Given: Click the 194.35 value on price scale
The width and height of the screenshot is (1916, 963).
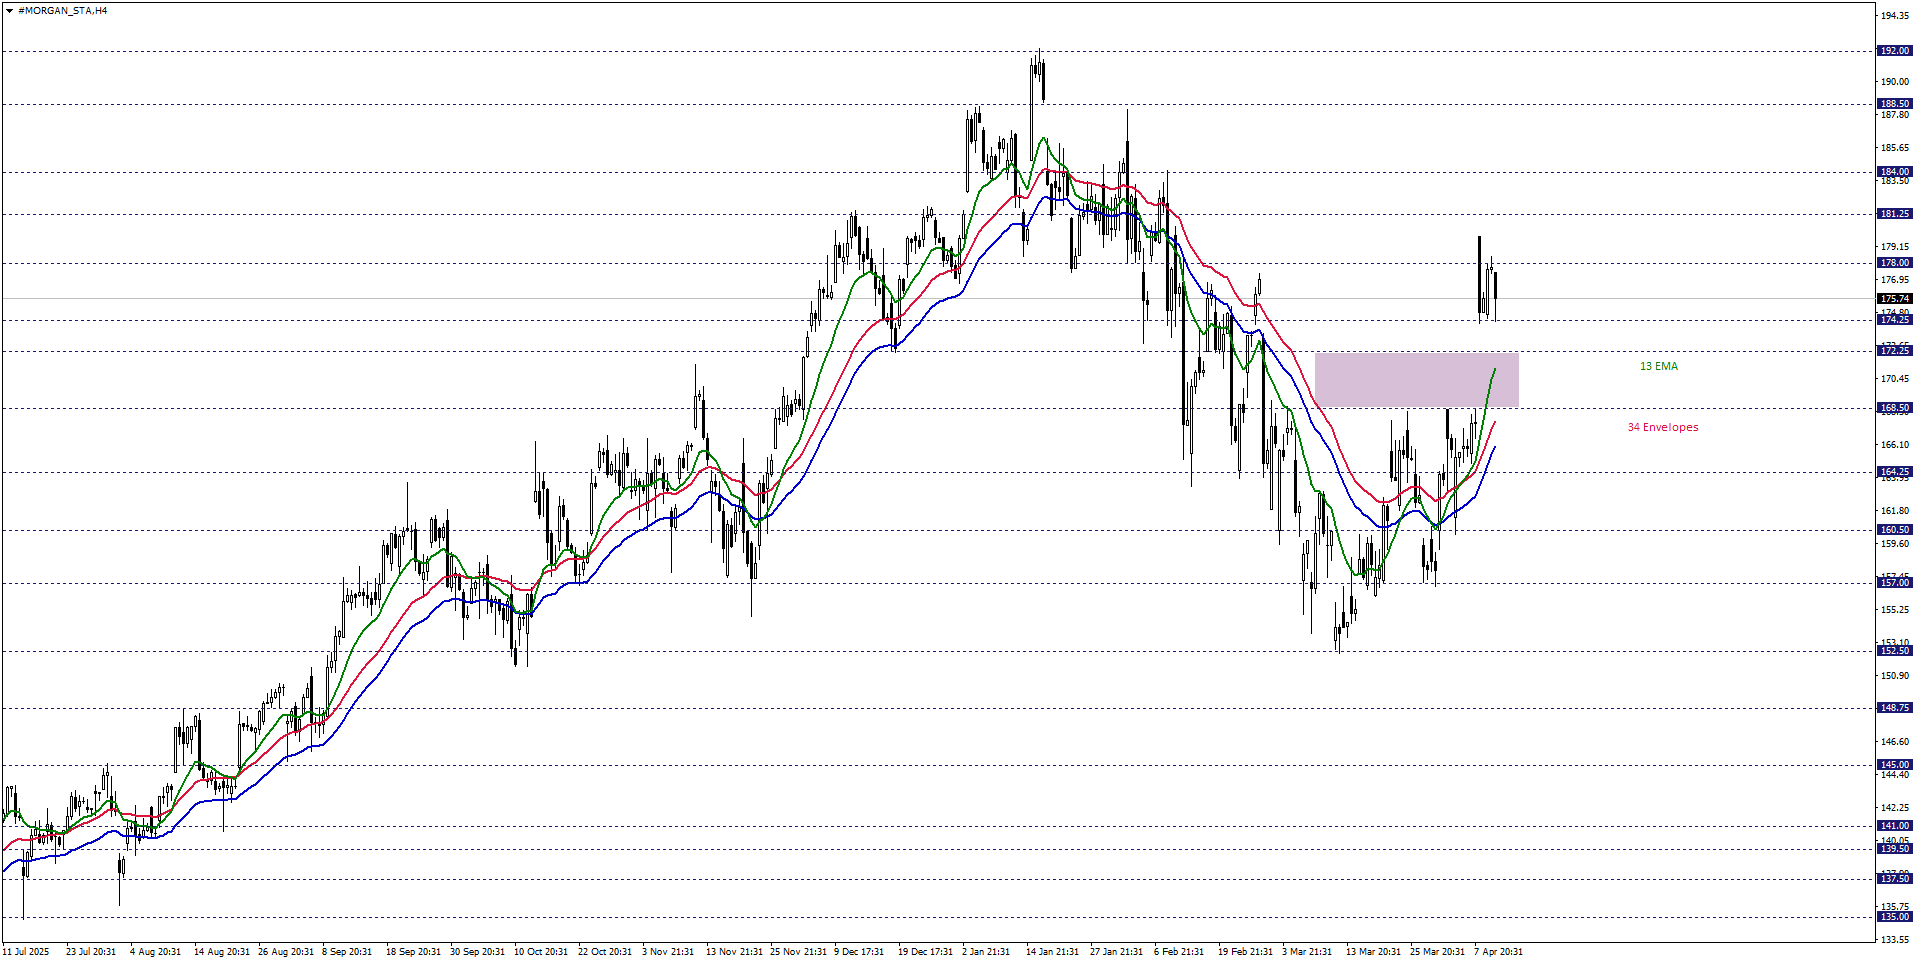Looking at the screenshot, I should pos(1894,16).
